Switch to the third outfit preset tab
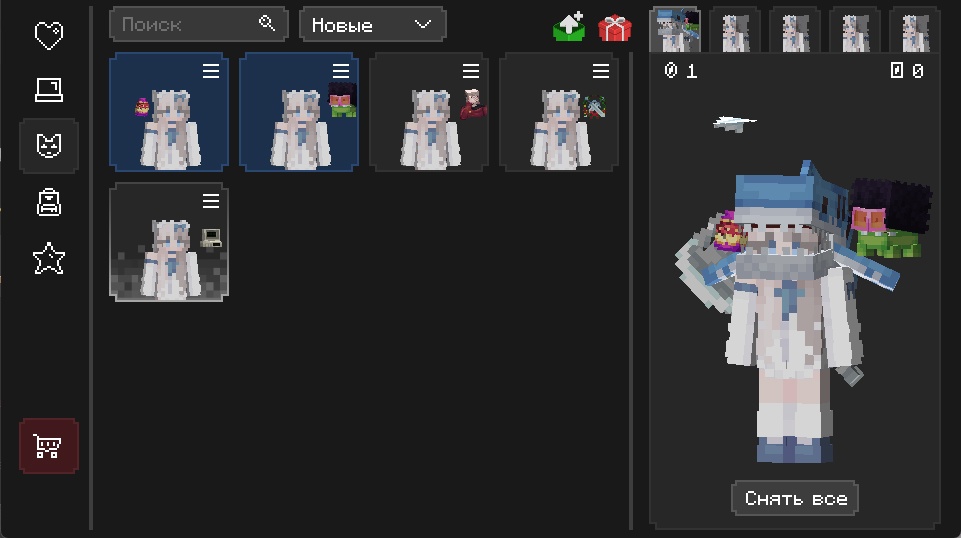961x538 pixels. coord(795,29)
